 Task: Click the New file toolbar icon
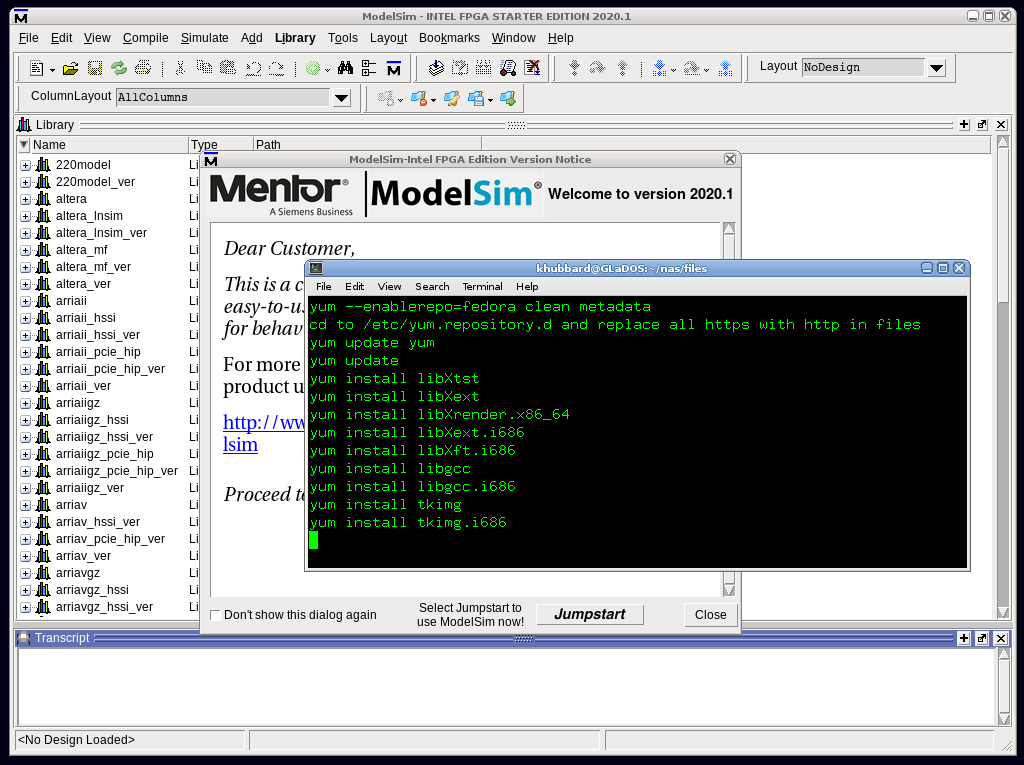[37, 68]
